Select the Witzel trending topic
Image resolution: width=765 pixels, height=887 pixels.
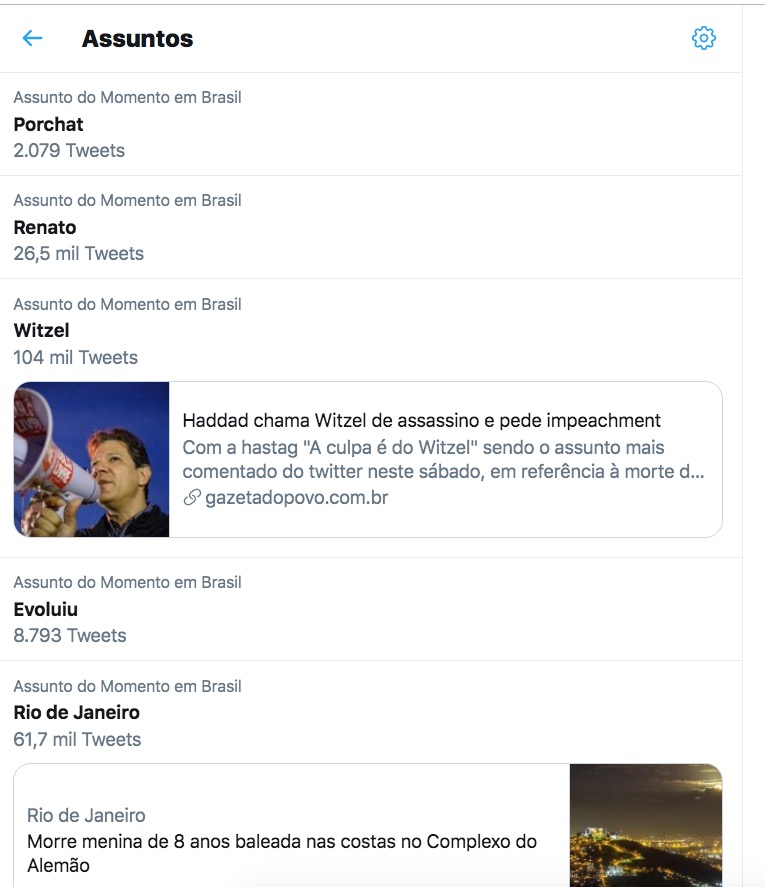point(41,330)
